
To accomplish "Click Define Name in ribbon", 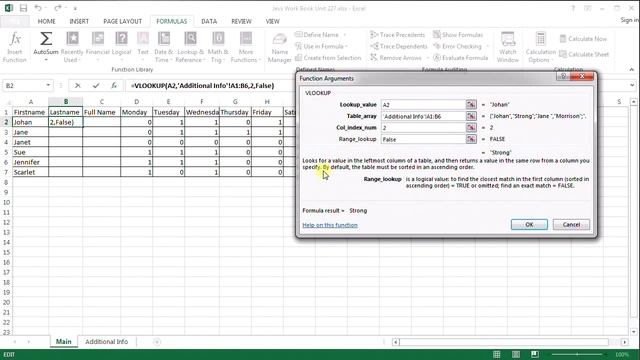I will pos(320,35).
